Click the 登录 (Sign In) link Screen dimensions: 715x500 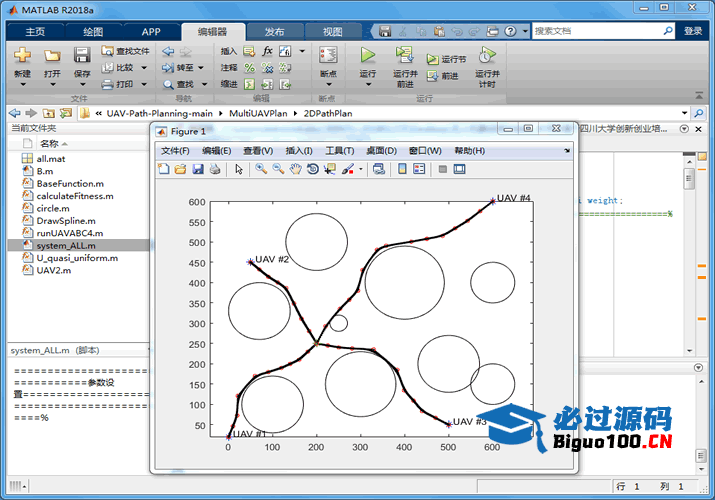(693, 31)
